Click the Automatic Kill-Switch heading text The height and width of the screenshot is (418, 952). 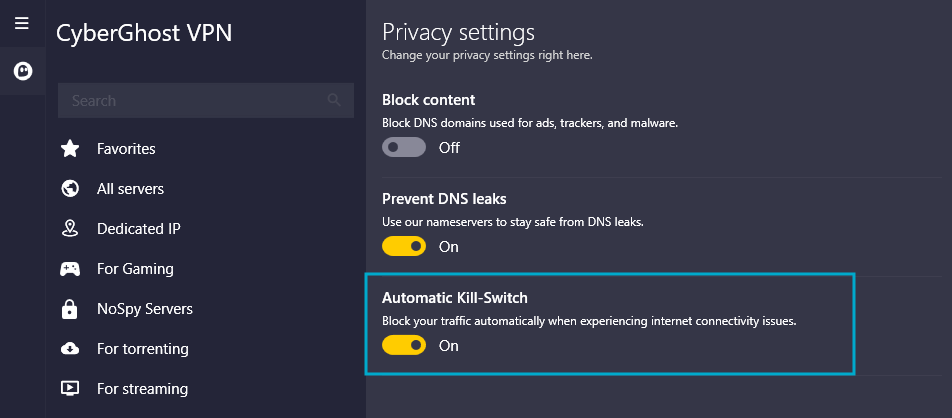[455, 298]
